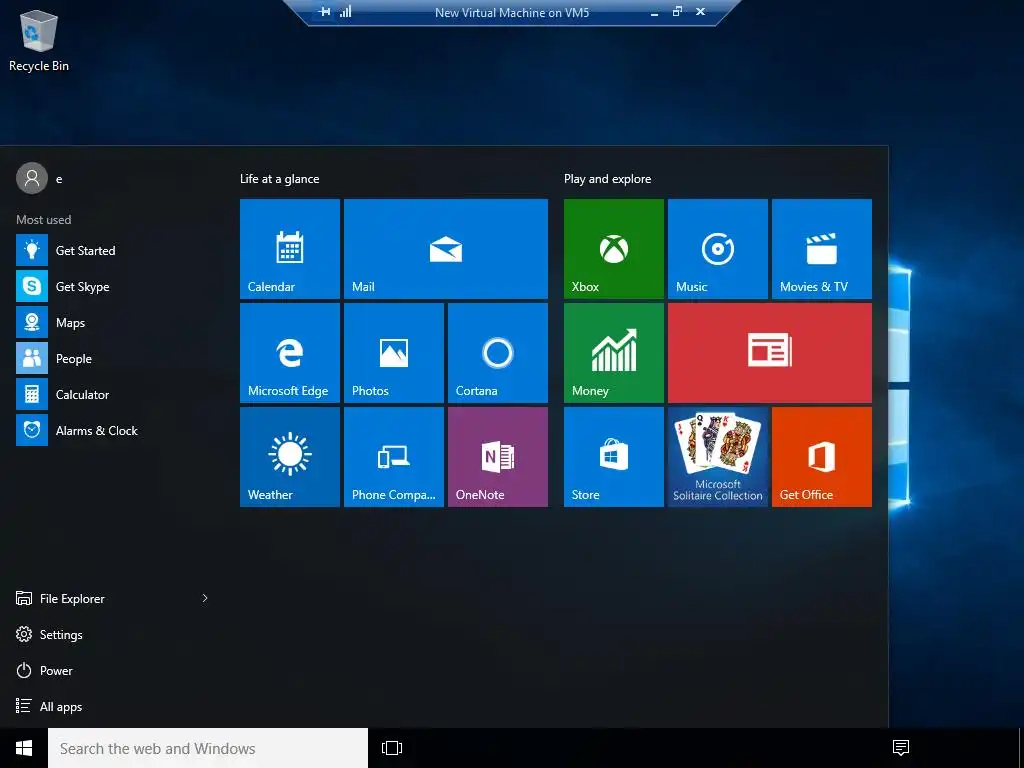
Task: Open Action Center notifications icon
Action: (901, 748)
